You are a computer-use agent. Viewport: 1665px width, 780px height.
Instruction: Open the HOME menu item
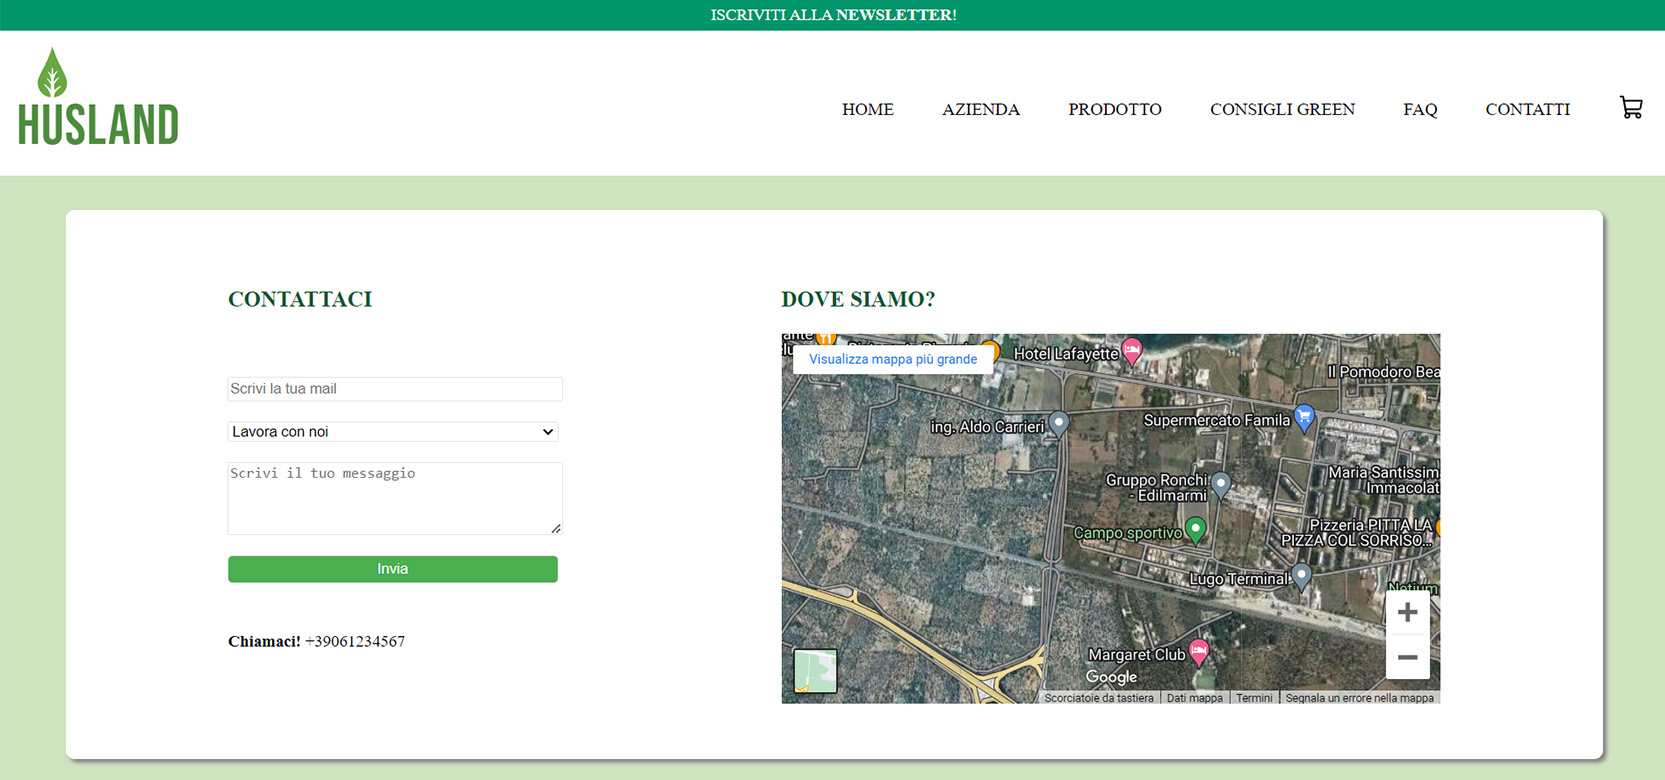click(x=868, y=109)
